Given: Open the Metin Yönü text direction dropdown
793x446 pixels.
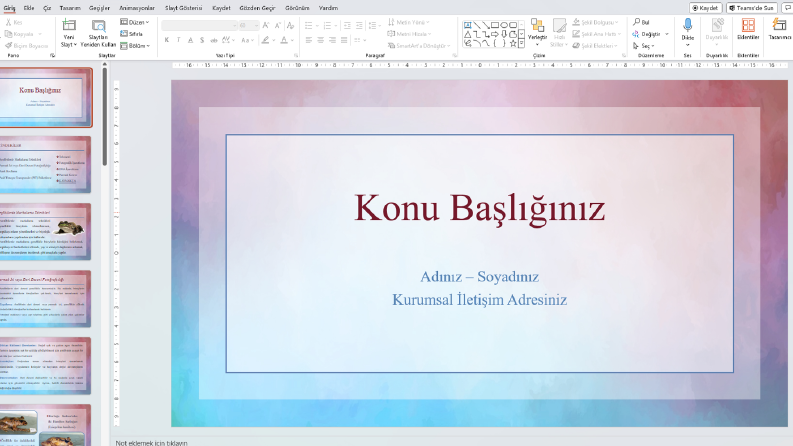Looking at the screenshot, I should (409, 22).
